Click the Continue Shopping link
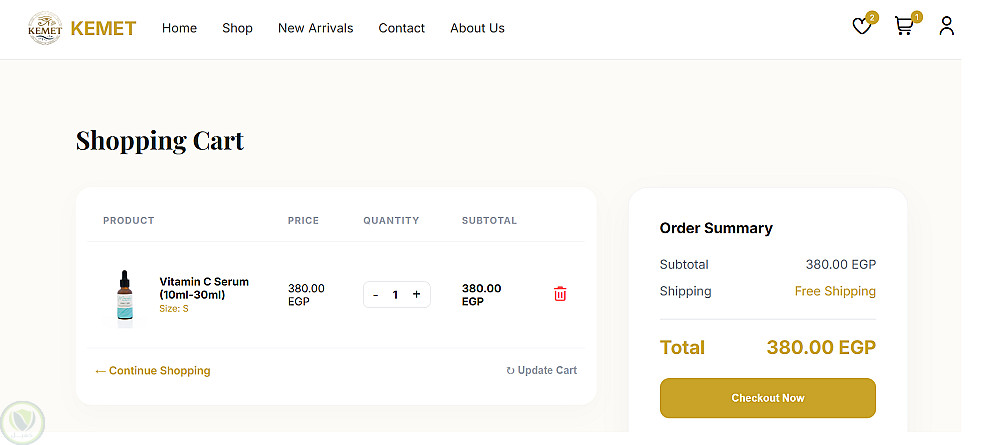The image size is (1000, 445). pyautogui.click(x=153, y=371)
